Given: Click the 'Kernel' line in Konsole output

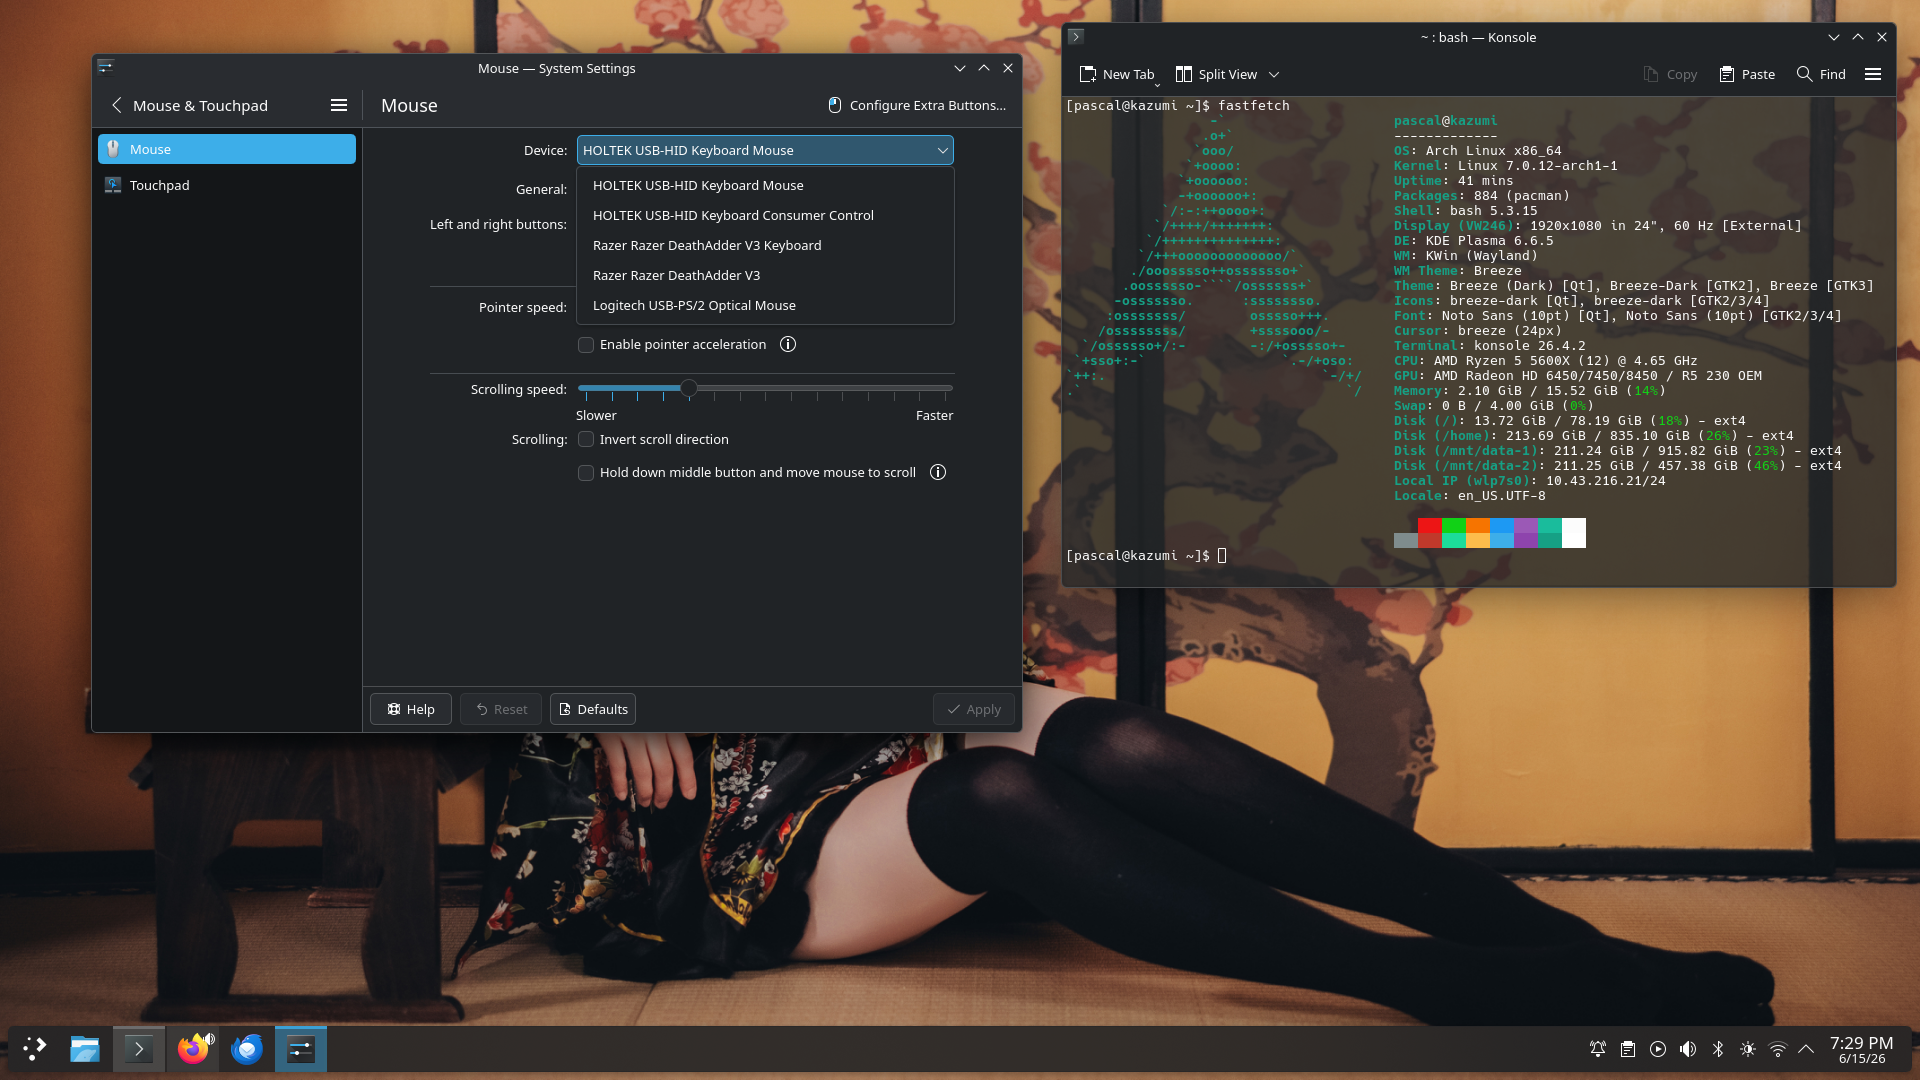Looking at the screenshot, I should click(x=1506, y=165).
